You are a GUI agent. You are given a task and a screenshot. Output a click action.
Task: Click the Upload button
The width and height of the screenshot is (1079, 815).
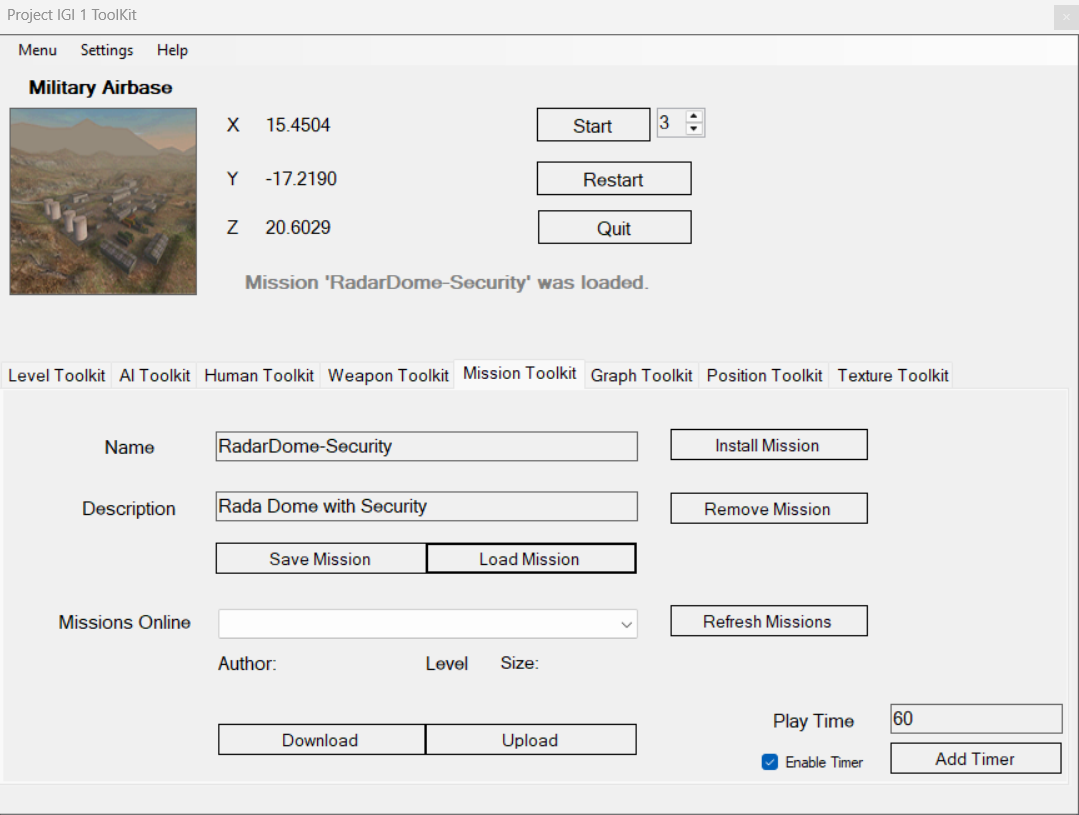point(531,739)
